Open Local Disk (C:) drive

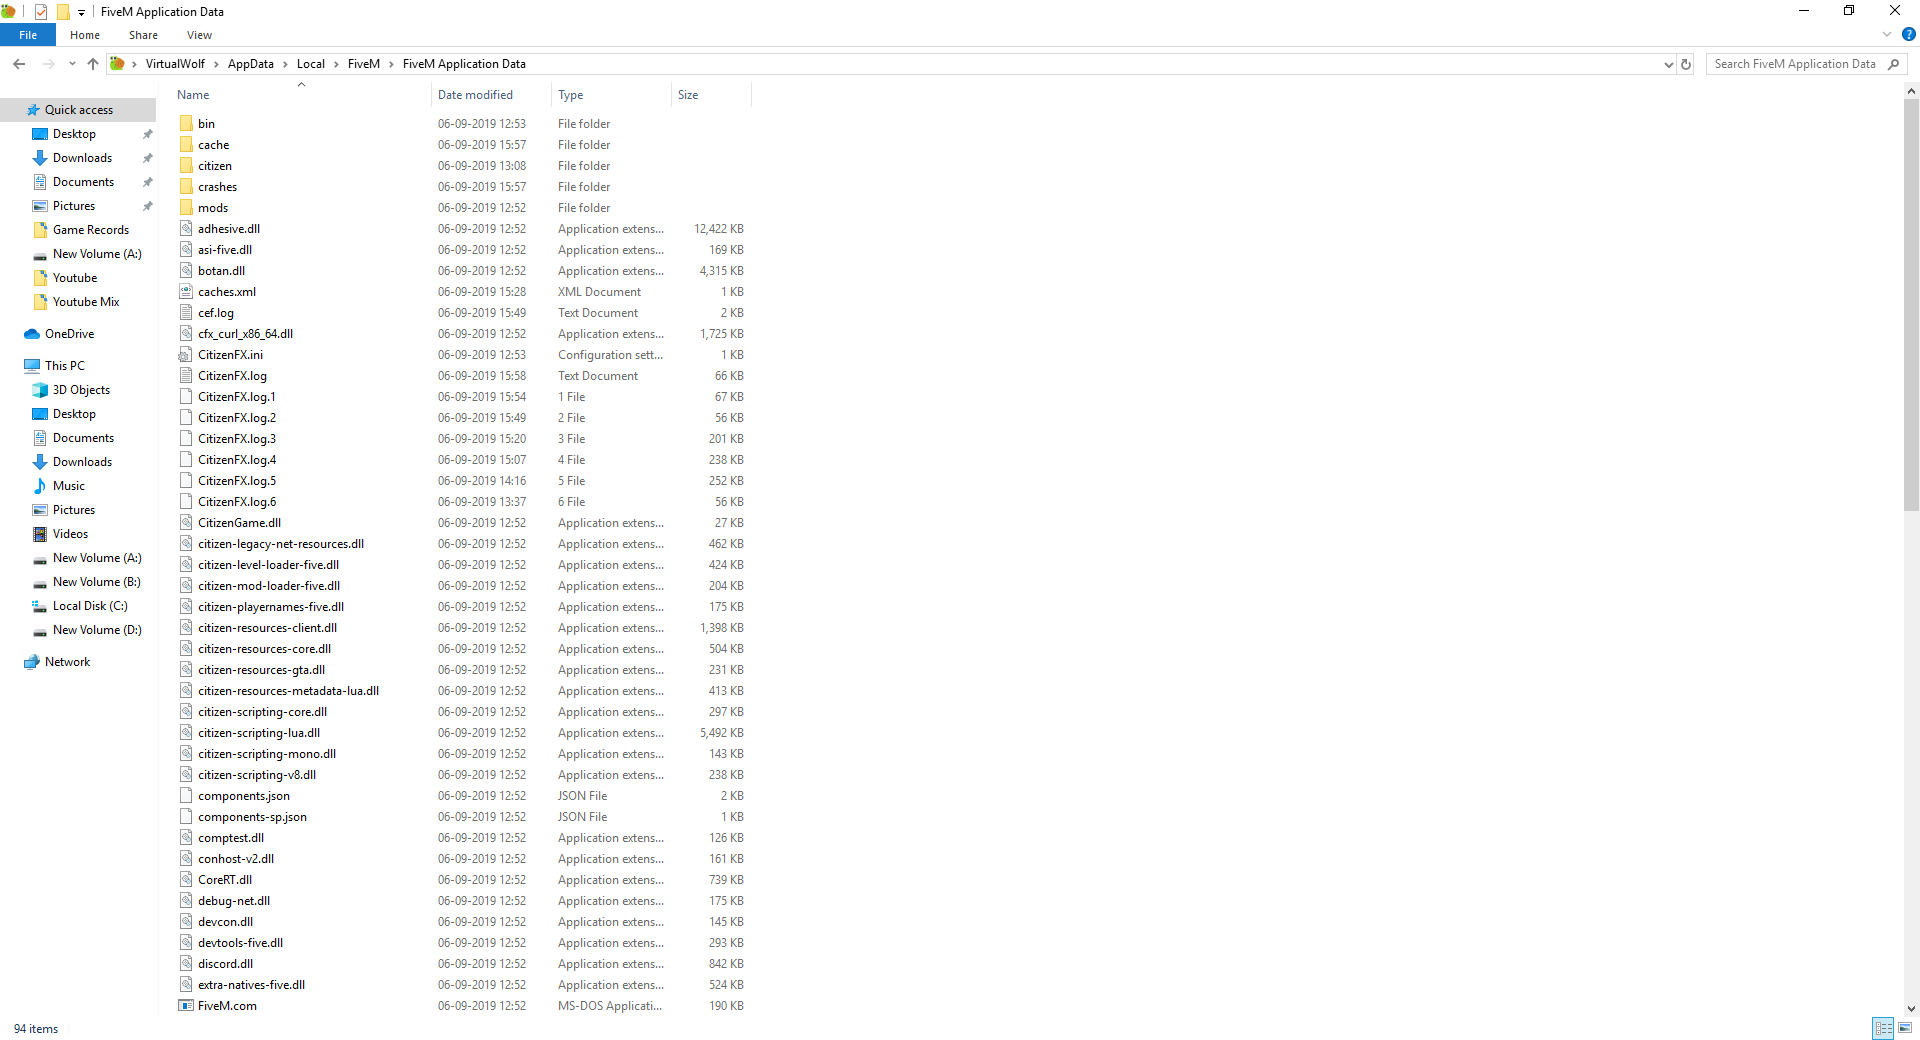[90, 606]
